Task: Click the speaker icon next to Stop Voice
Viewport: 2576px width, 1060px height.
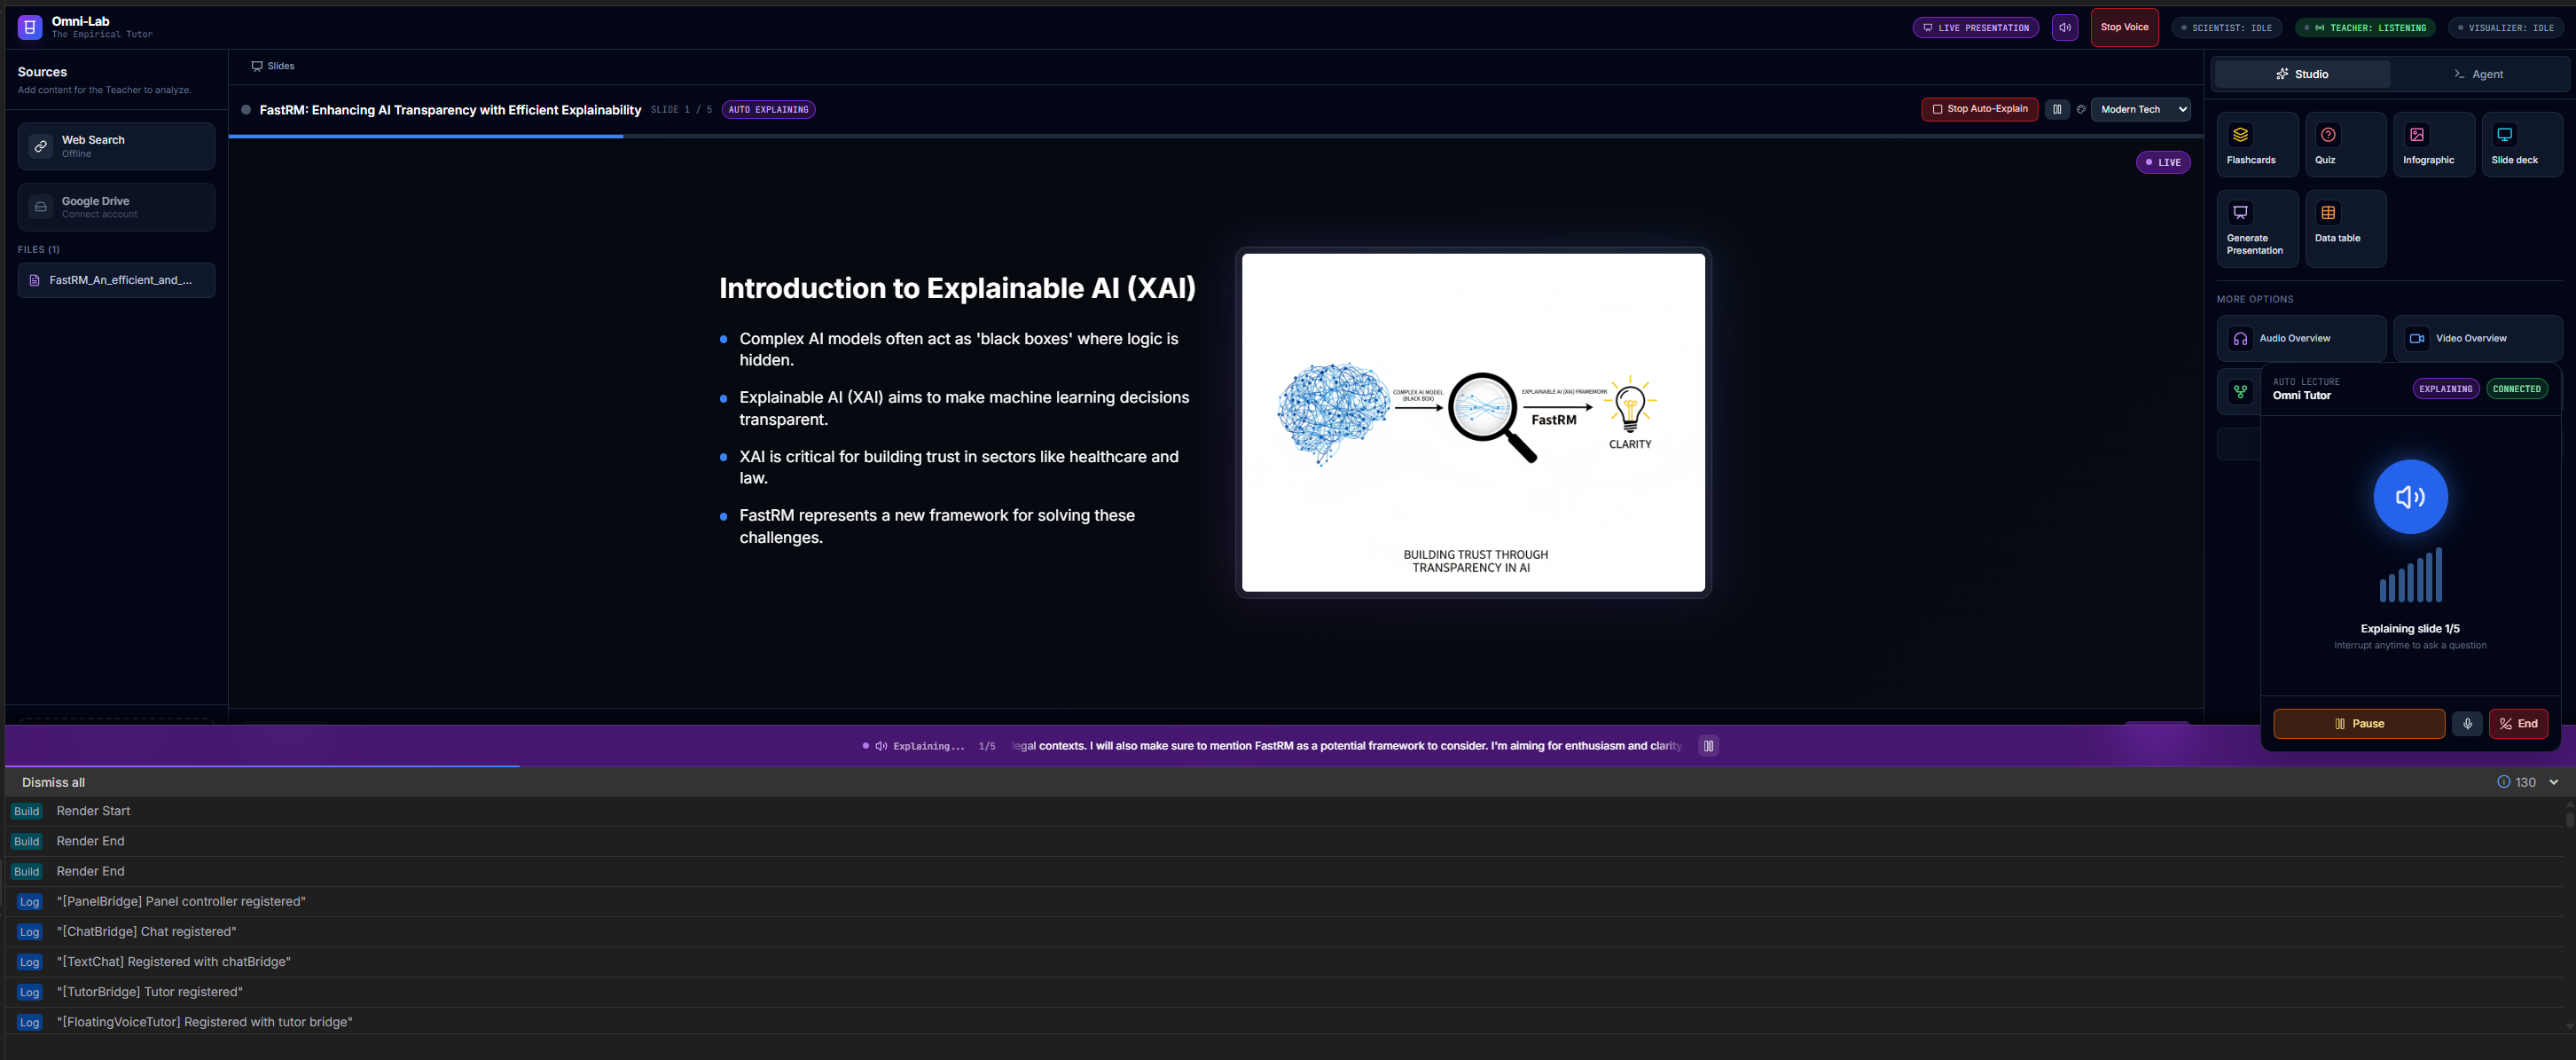Action: 2064,27
